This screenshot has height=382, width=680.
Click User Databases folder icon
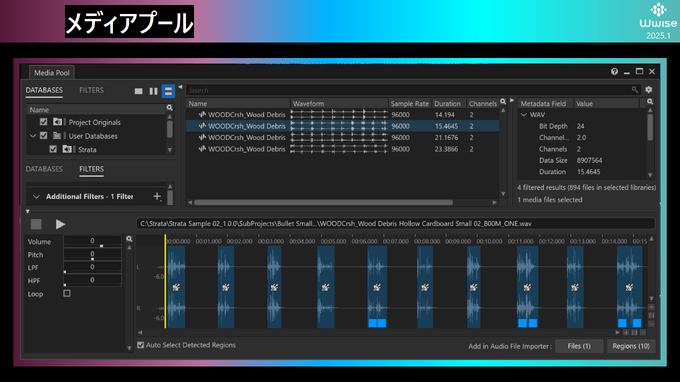click(57, 136)
